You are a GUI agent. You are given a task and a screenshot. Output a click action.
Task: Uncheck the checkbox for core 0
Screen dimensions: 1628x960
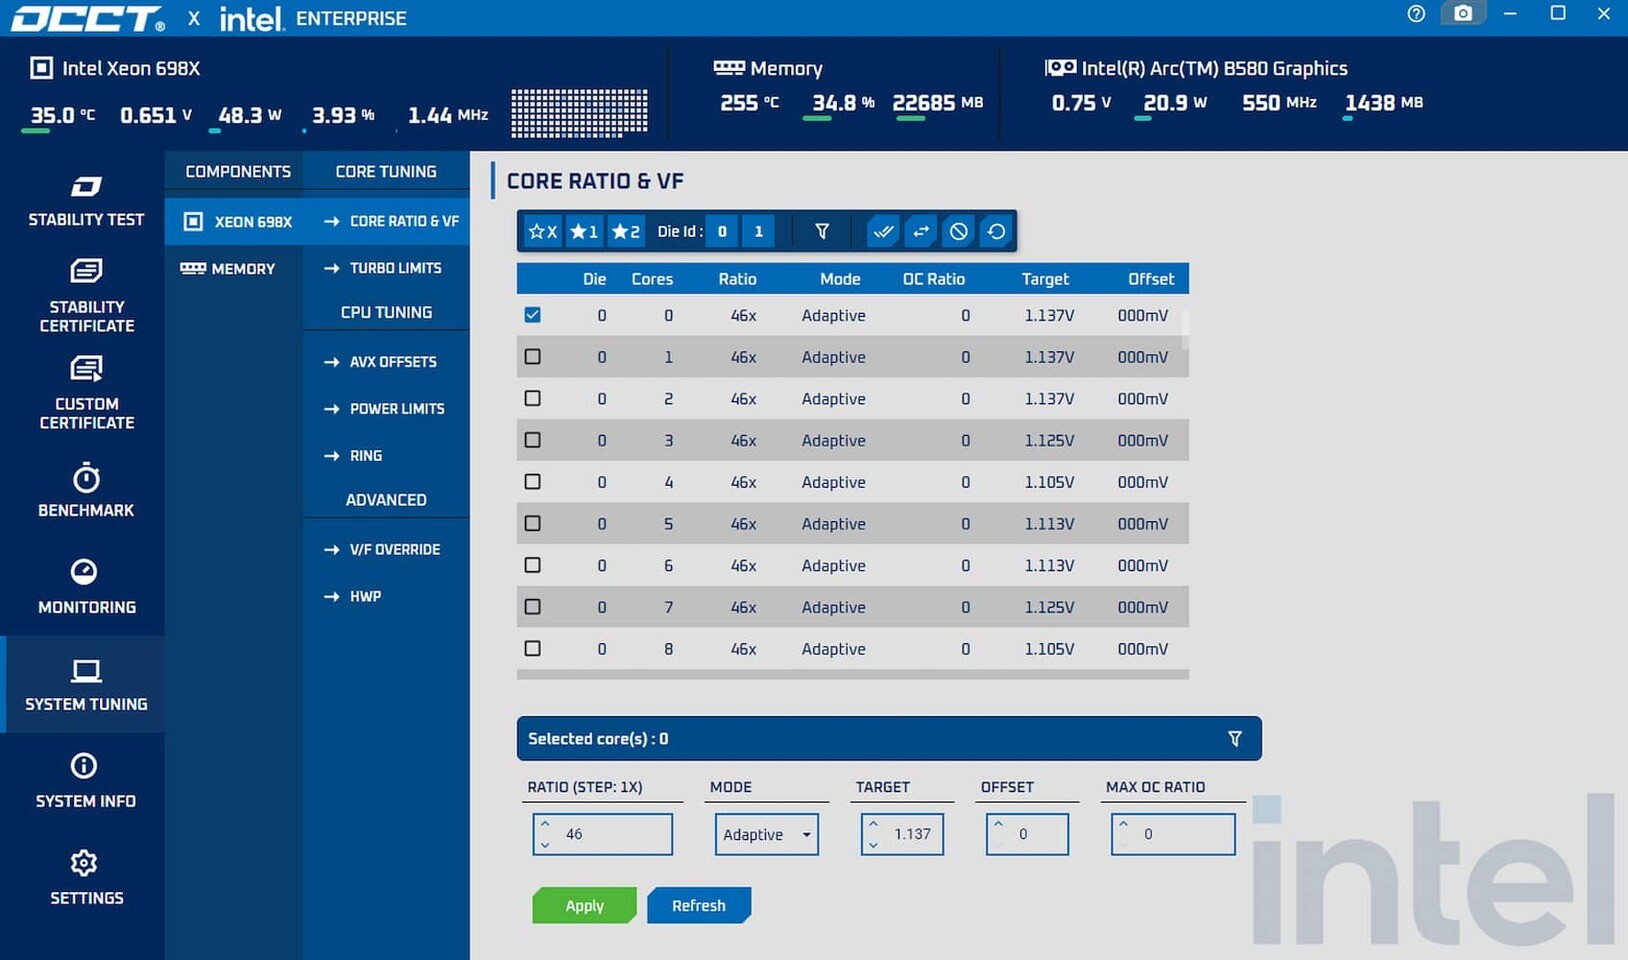coord(532,314)
